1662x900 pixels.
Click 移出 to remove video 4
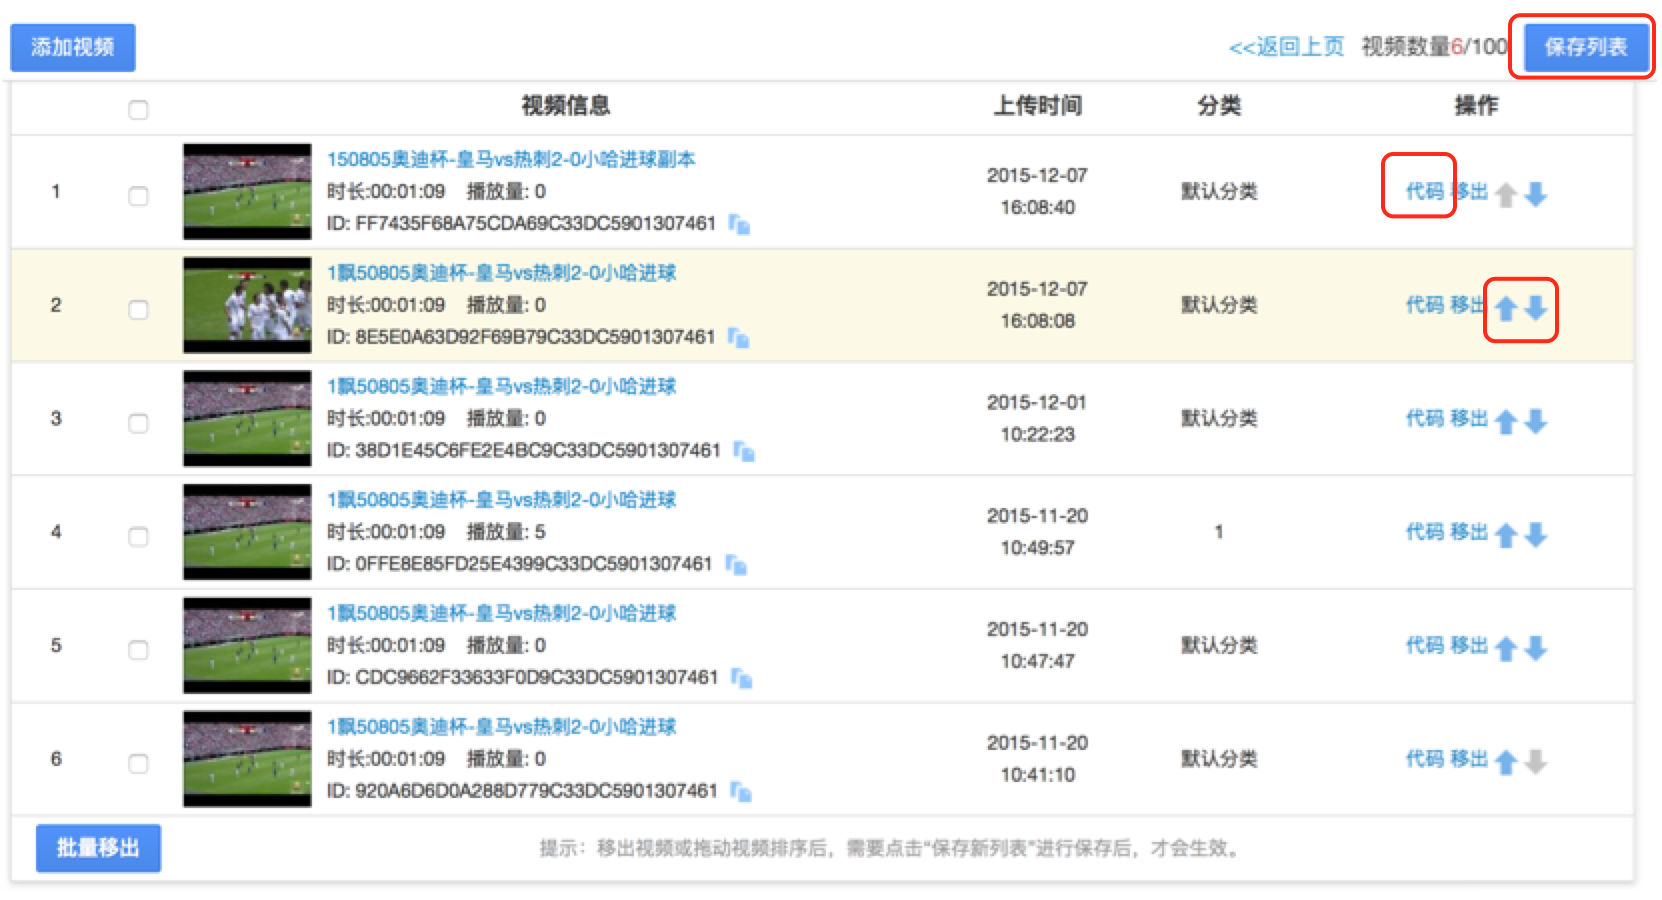click(1469, 532)
